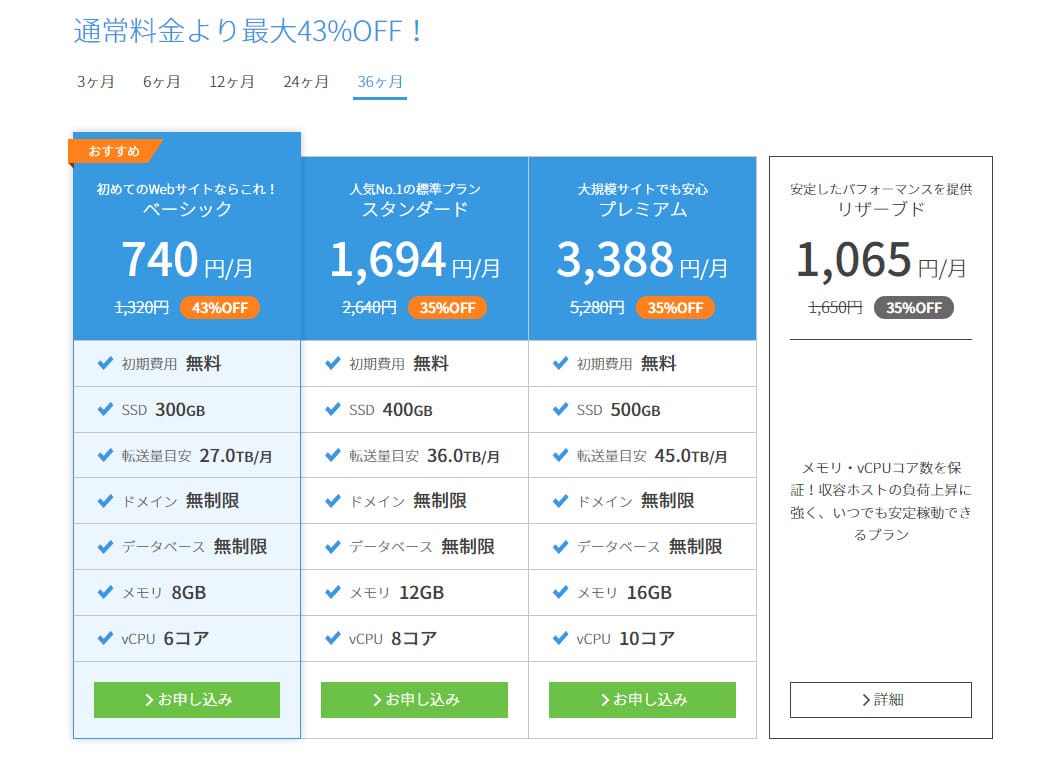Click 安定したパフォーマンスを提供 tagline
Image resolution: width=1064 pixels, height=758 pixels.
click(881, 189)
